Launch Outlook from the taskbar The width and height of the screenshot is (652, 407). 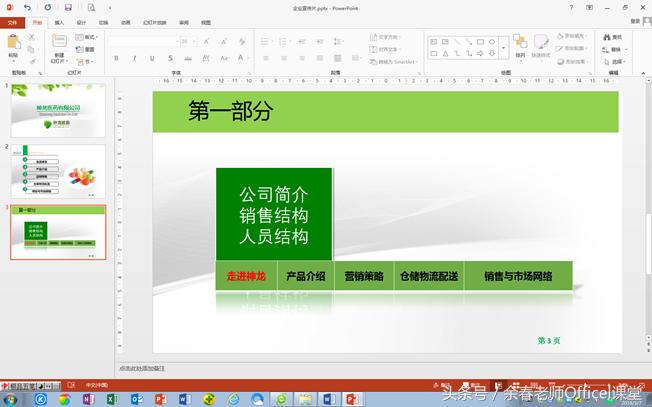pyautogui.click(x=136, y=400)
